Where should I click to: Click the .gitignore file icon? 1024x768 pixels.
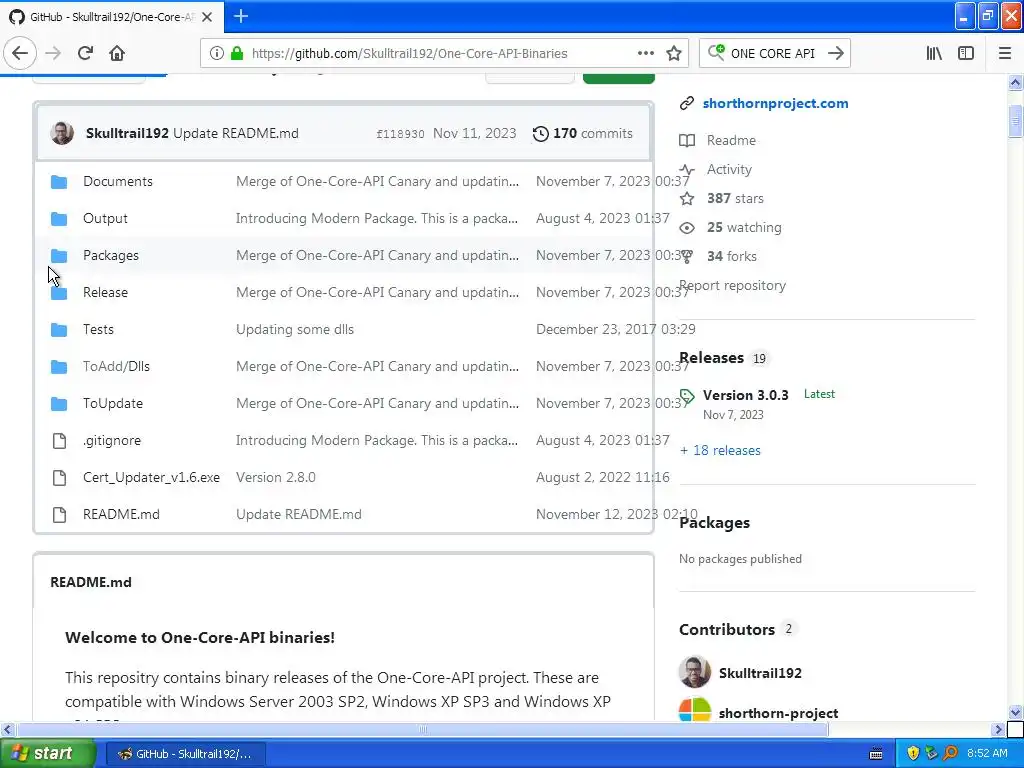tap(59, 441)
